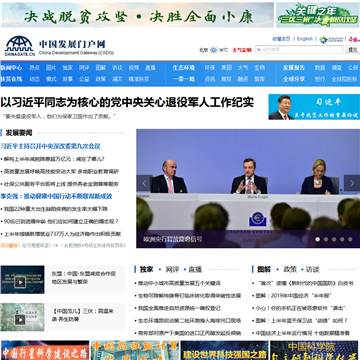The image size is (360, 360).
Task: Click the search submit button
Action: 352,50
